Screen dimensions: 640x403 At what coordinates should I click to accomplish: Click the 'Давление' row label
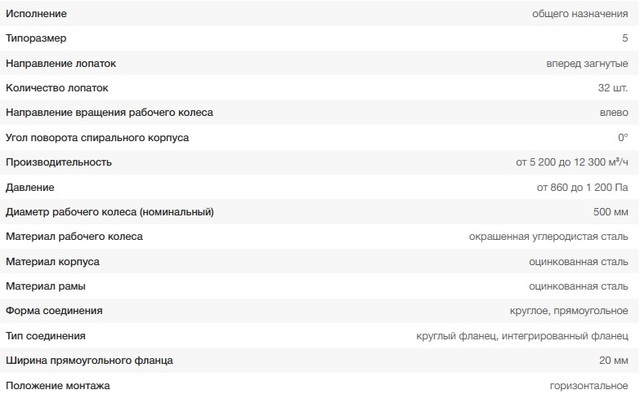coord(30,187)
